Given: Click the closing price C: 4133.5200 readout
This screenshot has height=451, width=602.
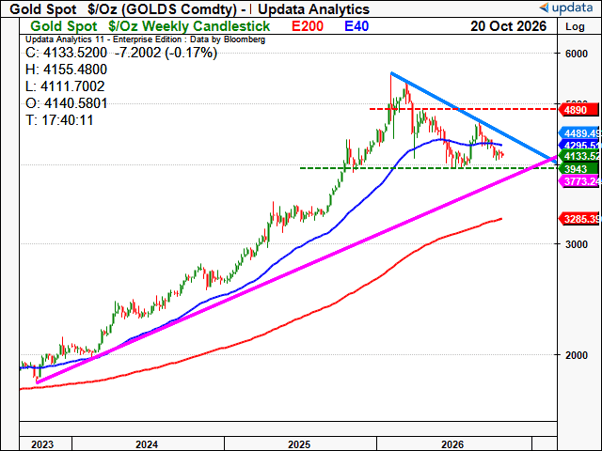Looking at the screenshot, I should pyautogui.click(x=66, y=53).
